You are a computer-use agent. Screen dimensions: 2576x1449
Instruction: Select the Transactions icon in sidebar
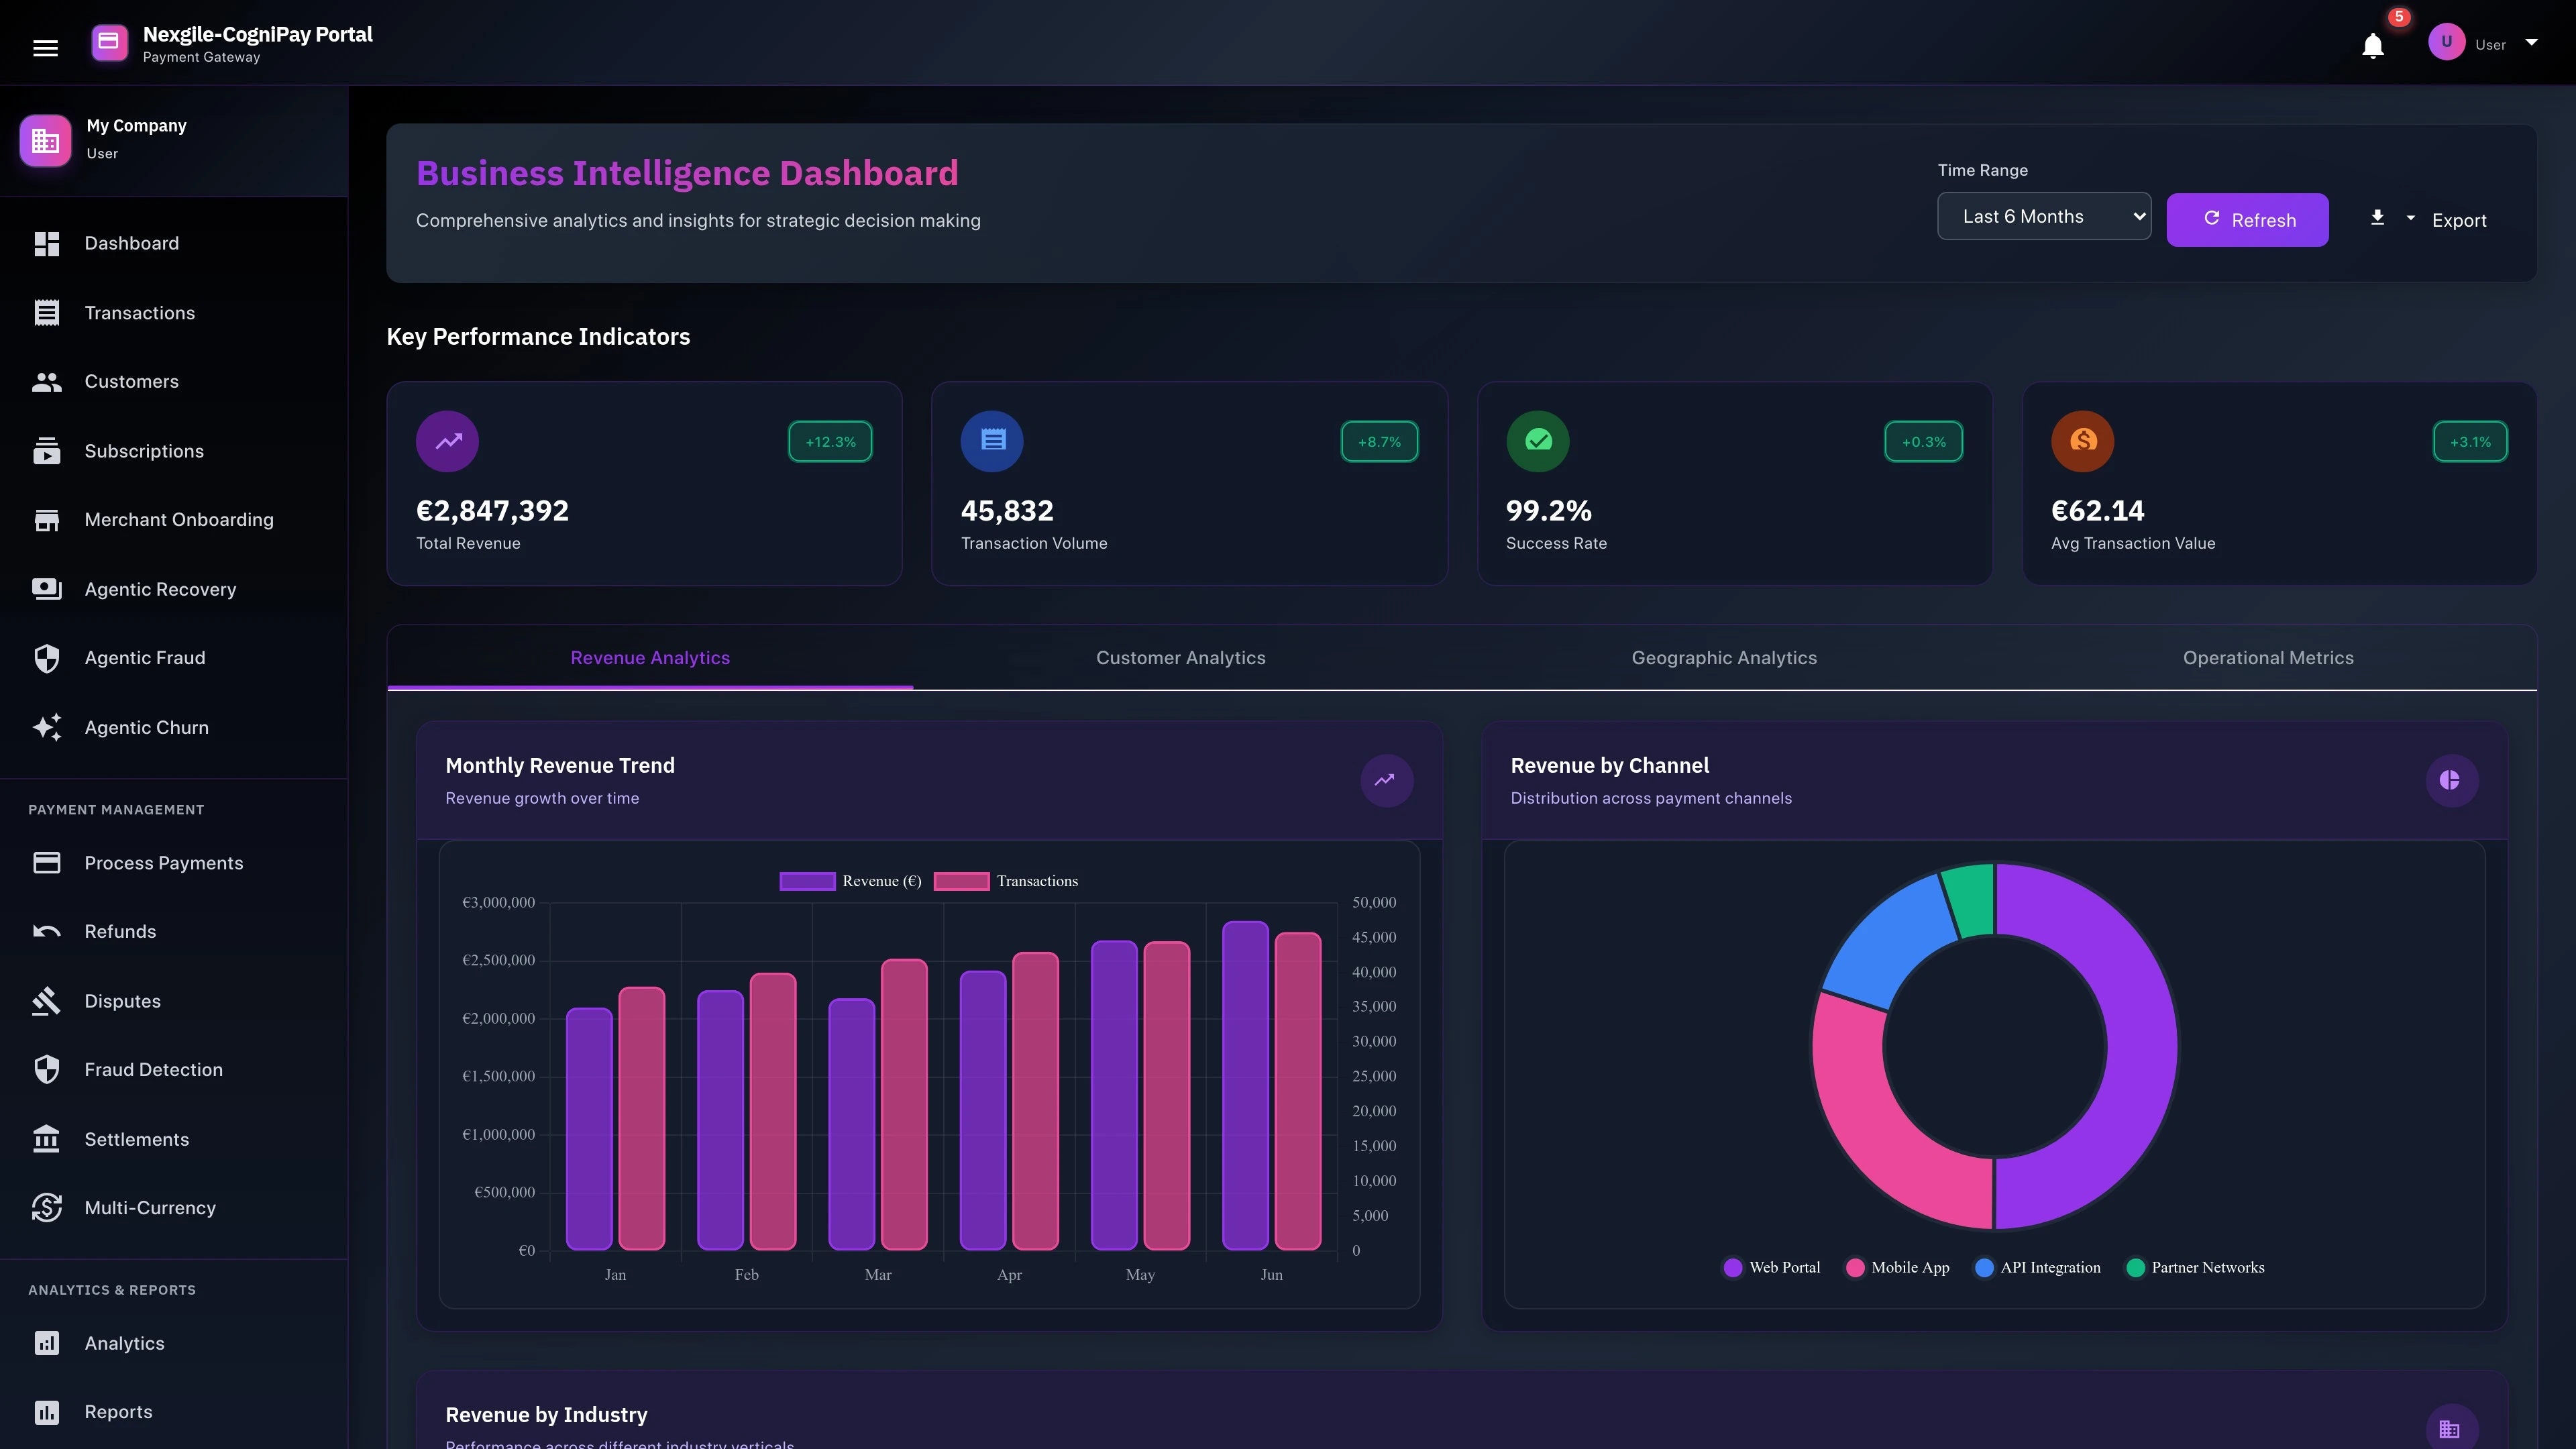(x=47, y=312)
